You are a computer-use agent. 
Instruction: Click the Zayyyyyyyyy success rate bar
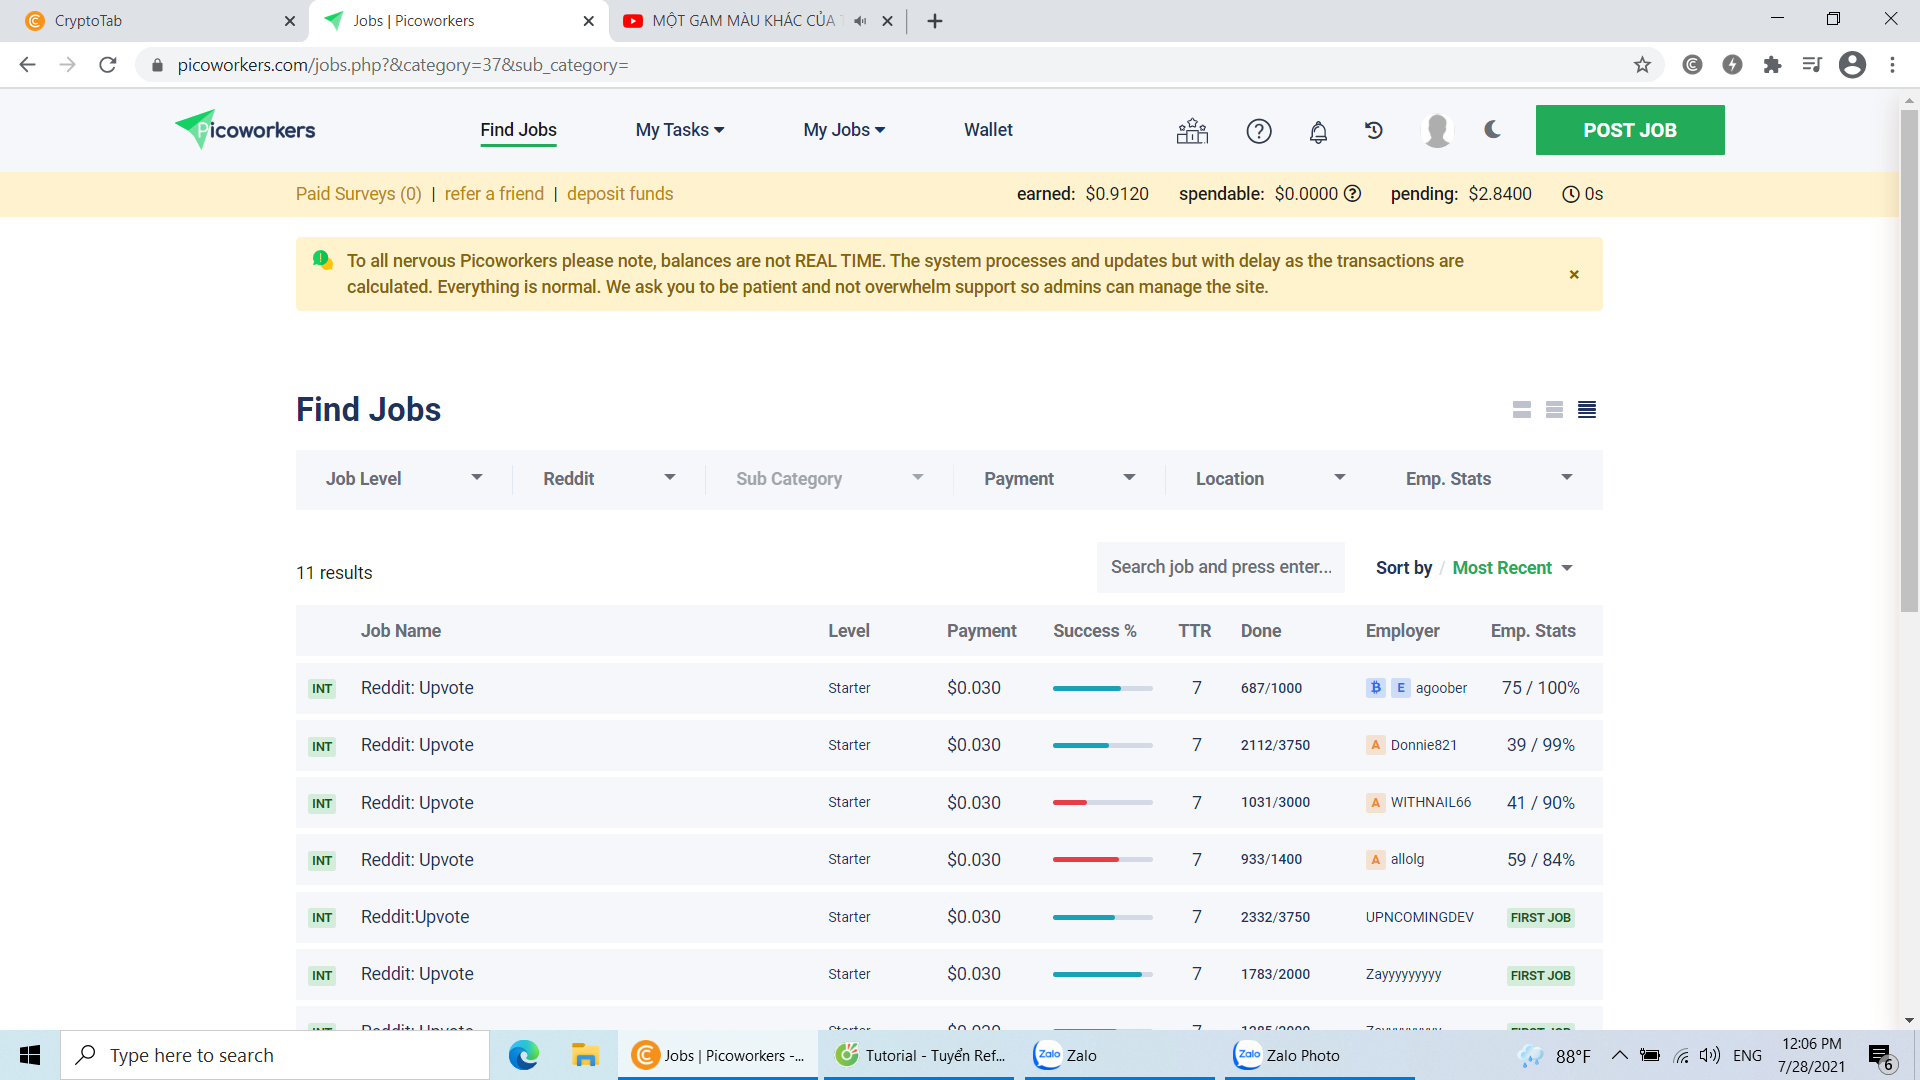(x=1102, y=974)
